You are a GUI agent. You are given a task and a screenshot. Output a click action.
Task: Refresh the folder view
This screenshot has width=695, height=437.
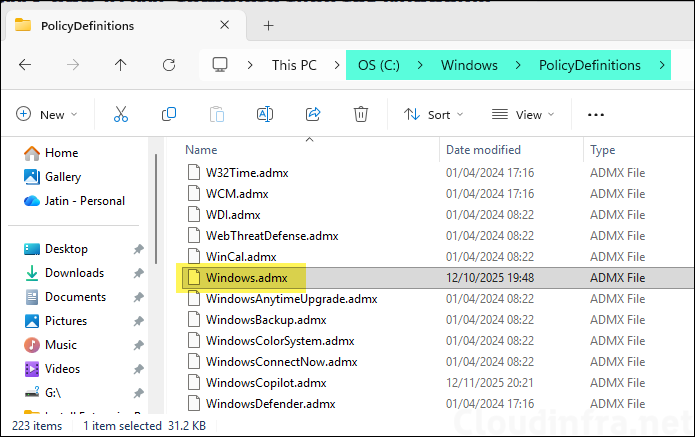(x=169, y=65)
